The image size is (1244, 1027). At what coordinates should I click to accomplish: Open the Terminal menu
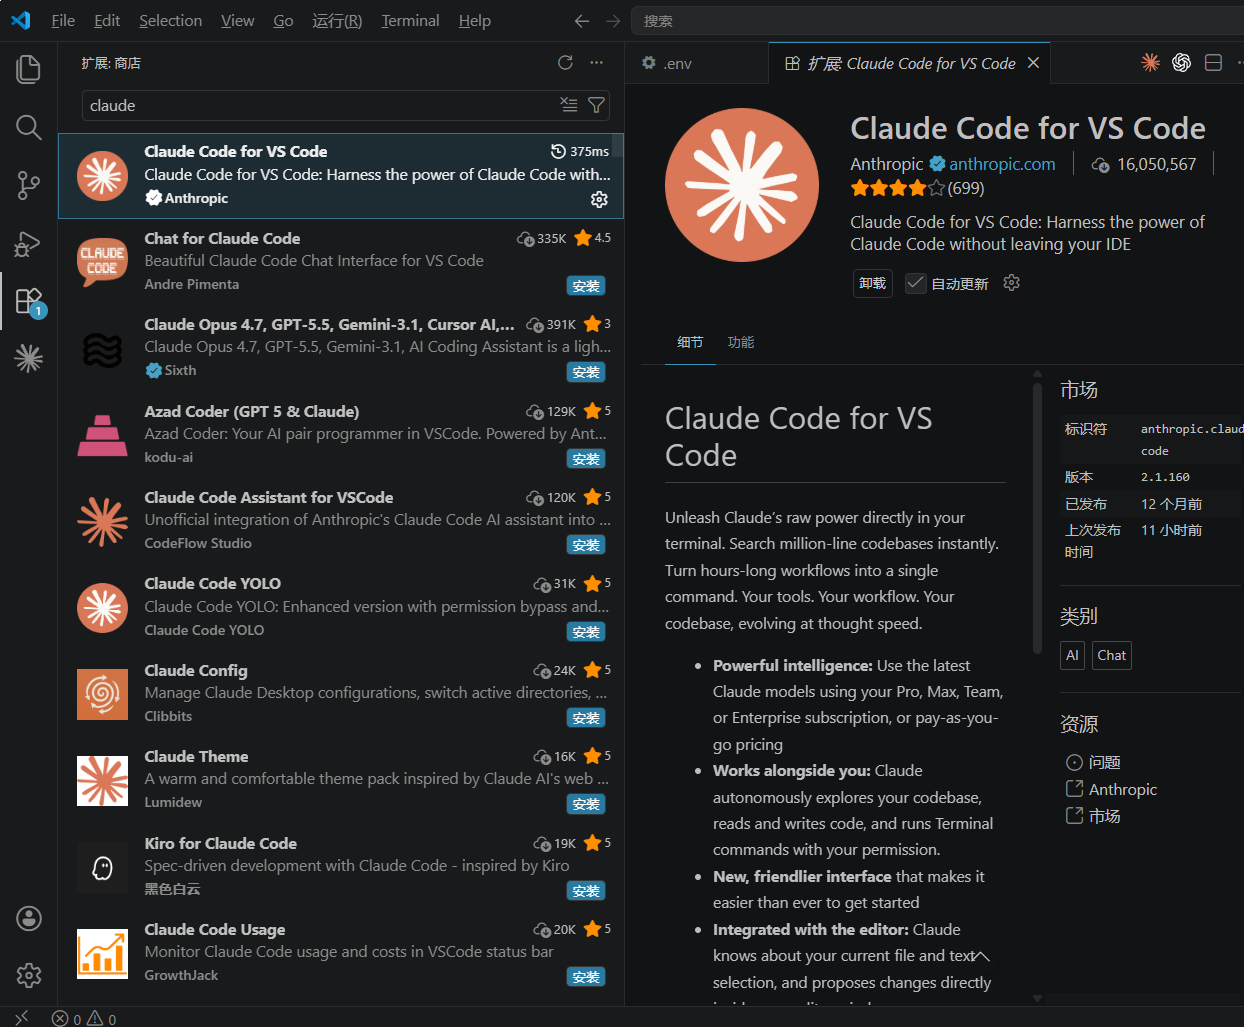point(410,20)
